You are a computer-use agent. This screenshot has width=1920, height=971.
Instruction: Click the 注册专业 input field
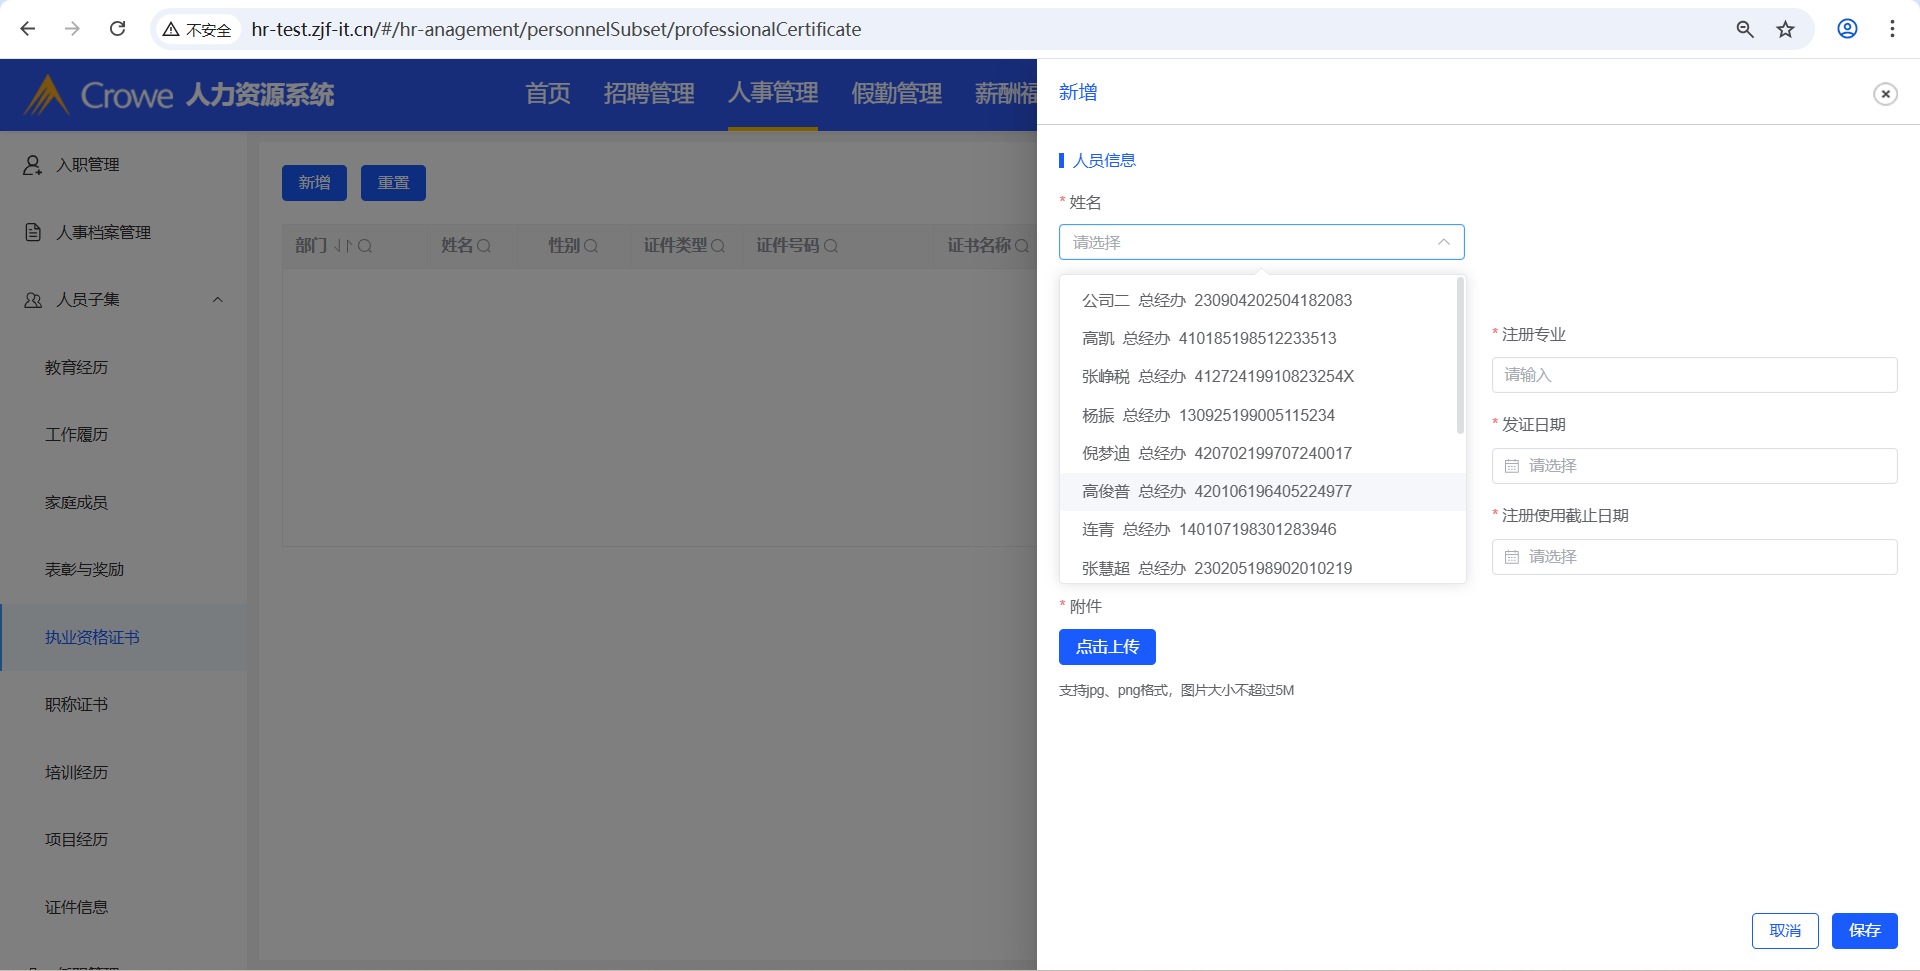pyautogui.click(x=1694, y=375)
